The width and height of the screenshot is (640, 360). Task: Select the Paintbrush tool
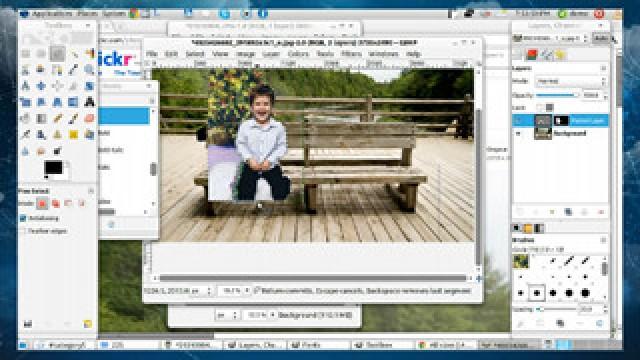pyautogui.click(x=73, y=118)
